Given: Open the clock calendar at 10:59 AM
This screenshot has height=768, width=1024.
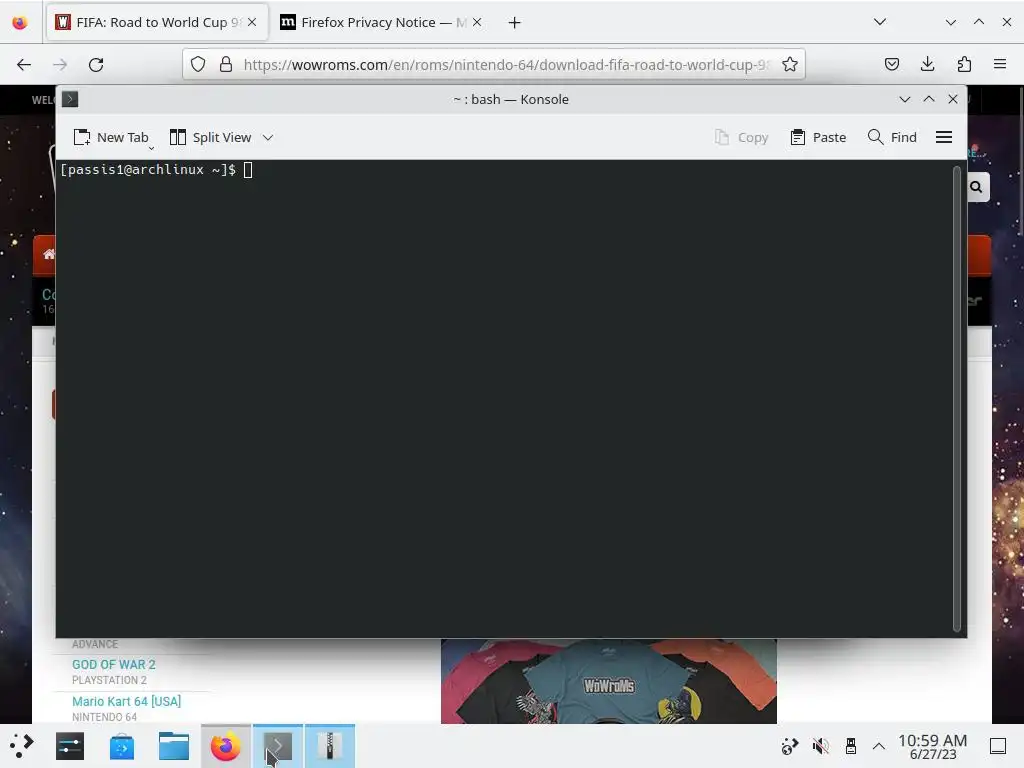Looking at the screenshot, I should 933,746.
